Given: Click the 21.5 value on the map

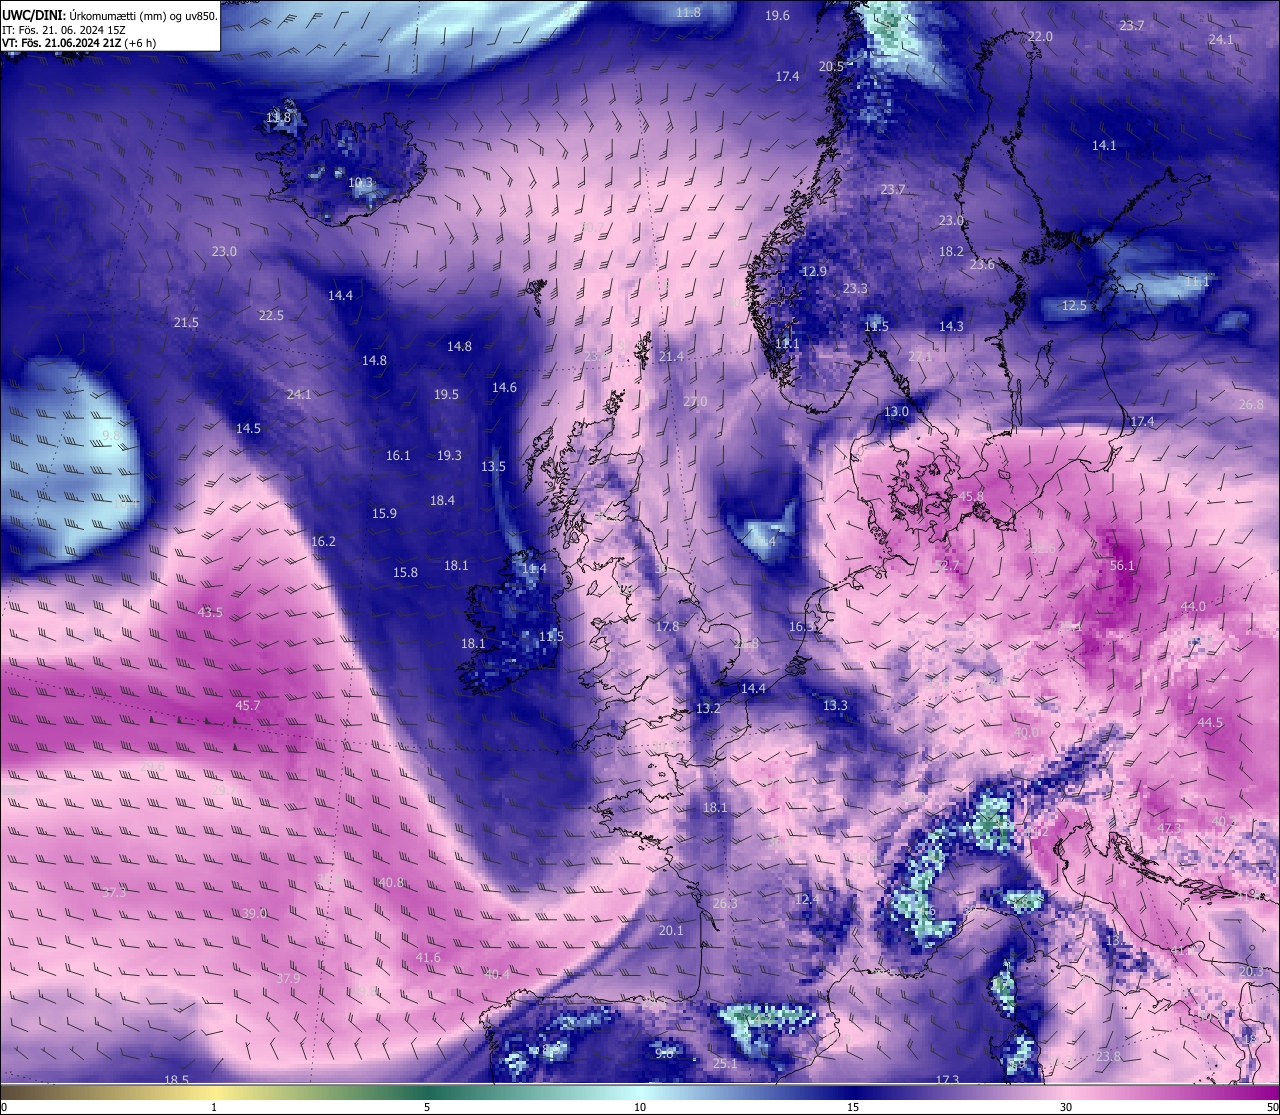Looking at the screenshot, I should tap(186, 323).
